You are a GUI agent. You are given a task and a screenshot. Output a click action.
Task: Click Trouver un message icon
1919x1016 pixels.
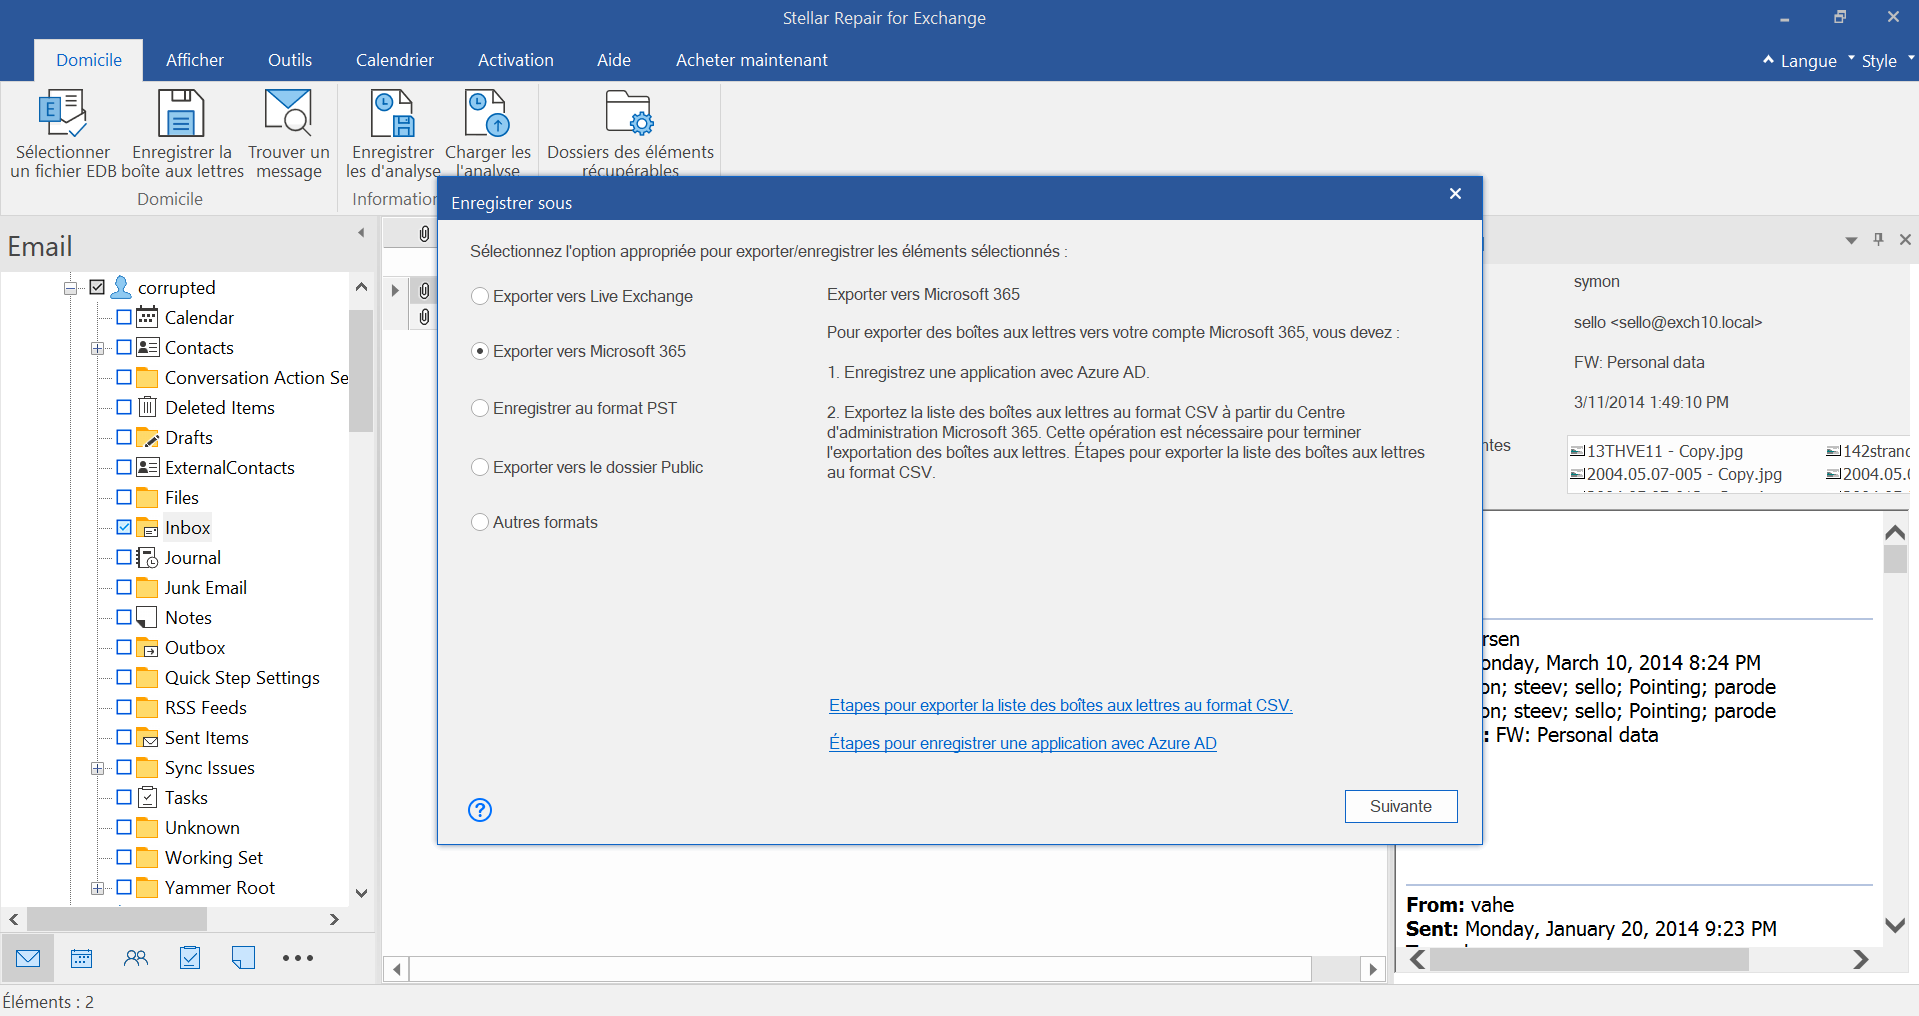coord(288,112)
